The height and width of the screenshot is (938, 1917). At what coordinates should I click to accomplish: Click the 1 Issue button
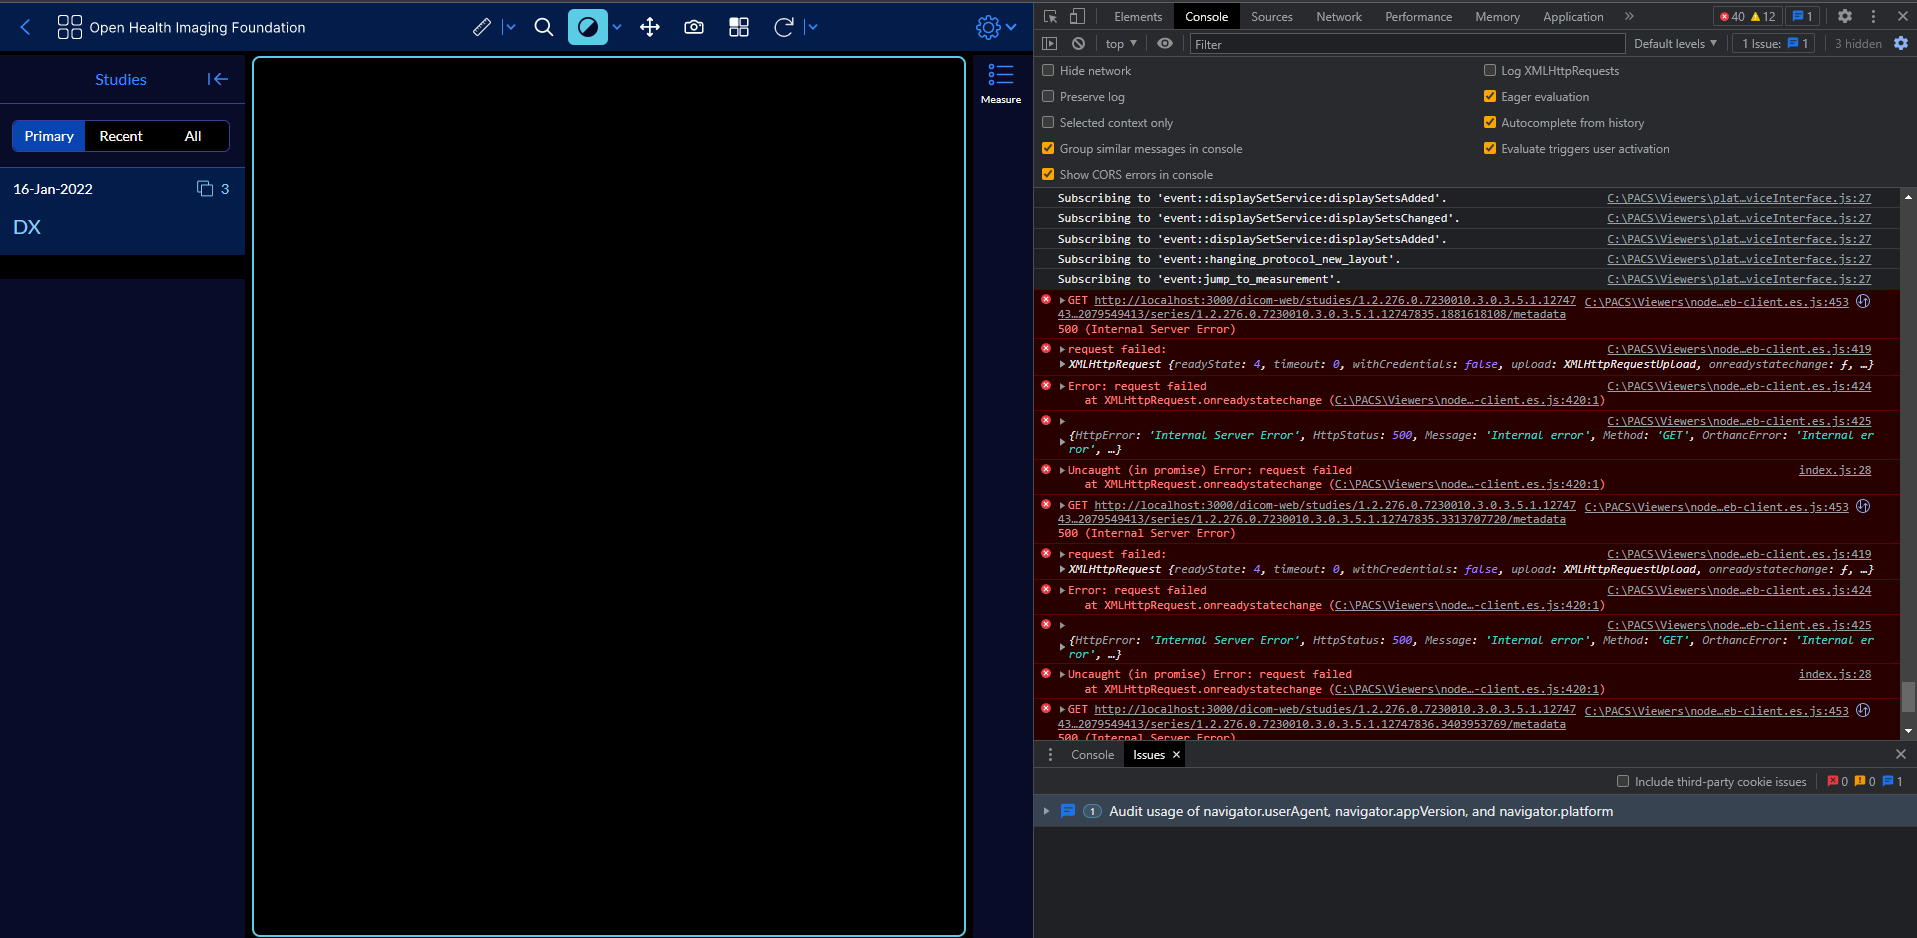pyautogui.click(x=1776, y=43)
